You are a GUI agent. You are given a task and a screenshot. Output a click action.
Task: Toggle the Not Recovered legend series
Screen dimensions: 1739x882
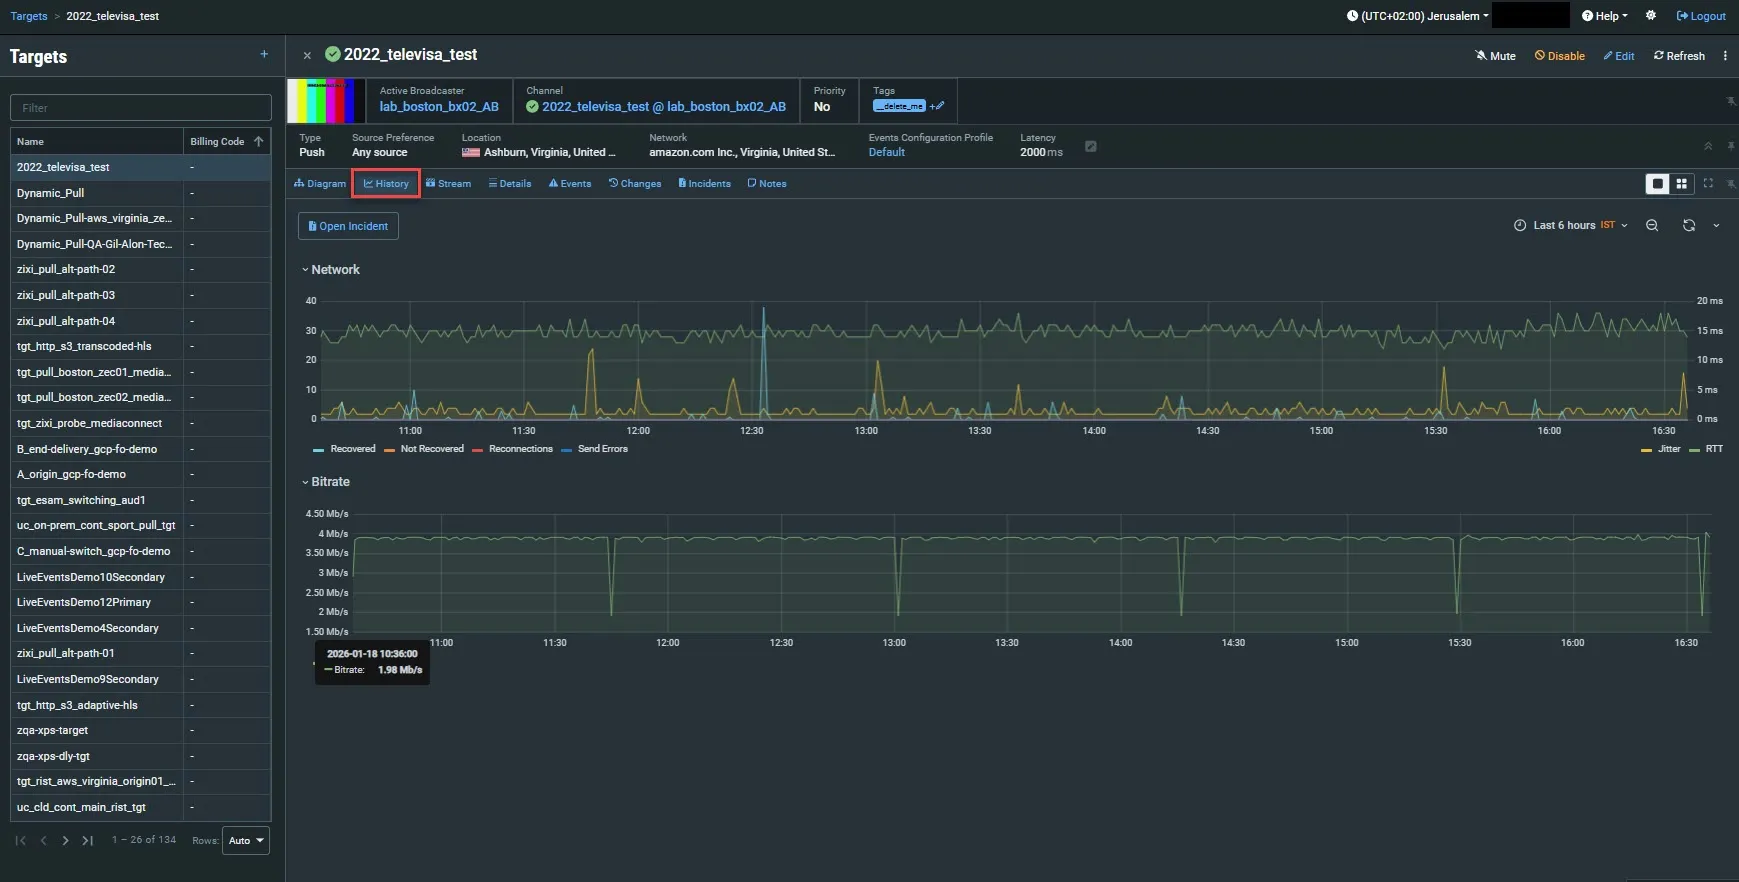[424, 449]
